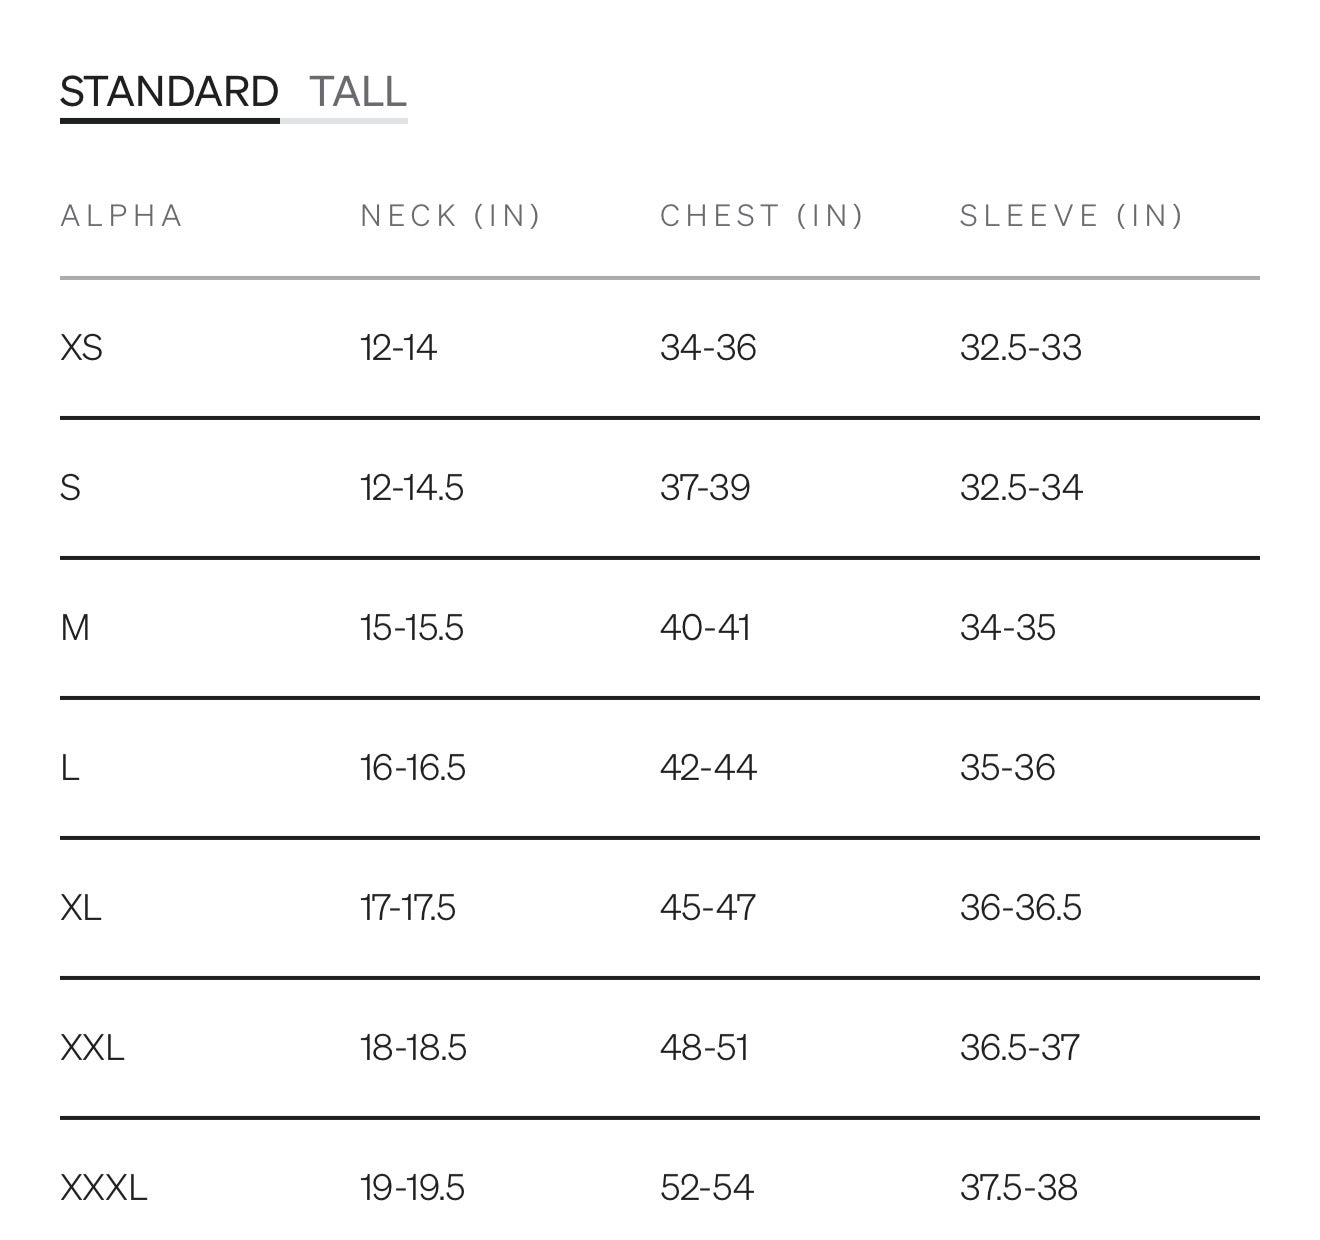Click the SLEEVE (IN) column header
Viewport: 1320px width, 1240px height.
(1071, 216)
